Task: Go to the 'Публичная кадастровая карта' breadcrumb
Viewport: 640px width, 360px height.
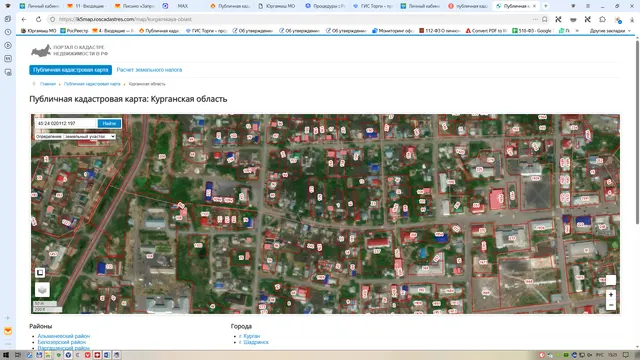Action: 92,84
